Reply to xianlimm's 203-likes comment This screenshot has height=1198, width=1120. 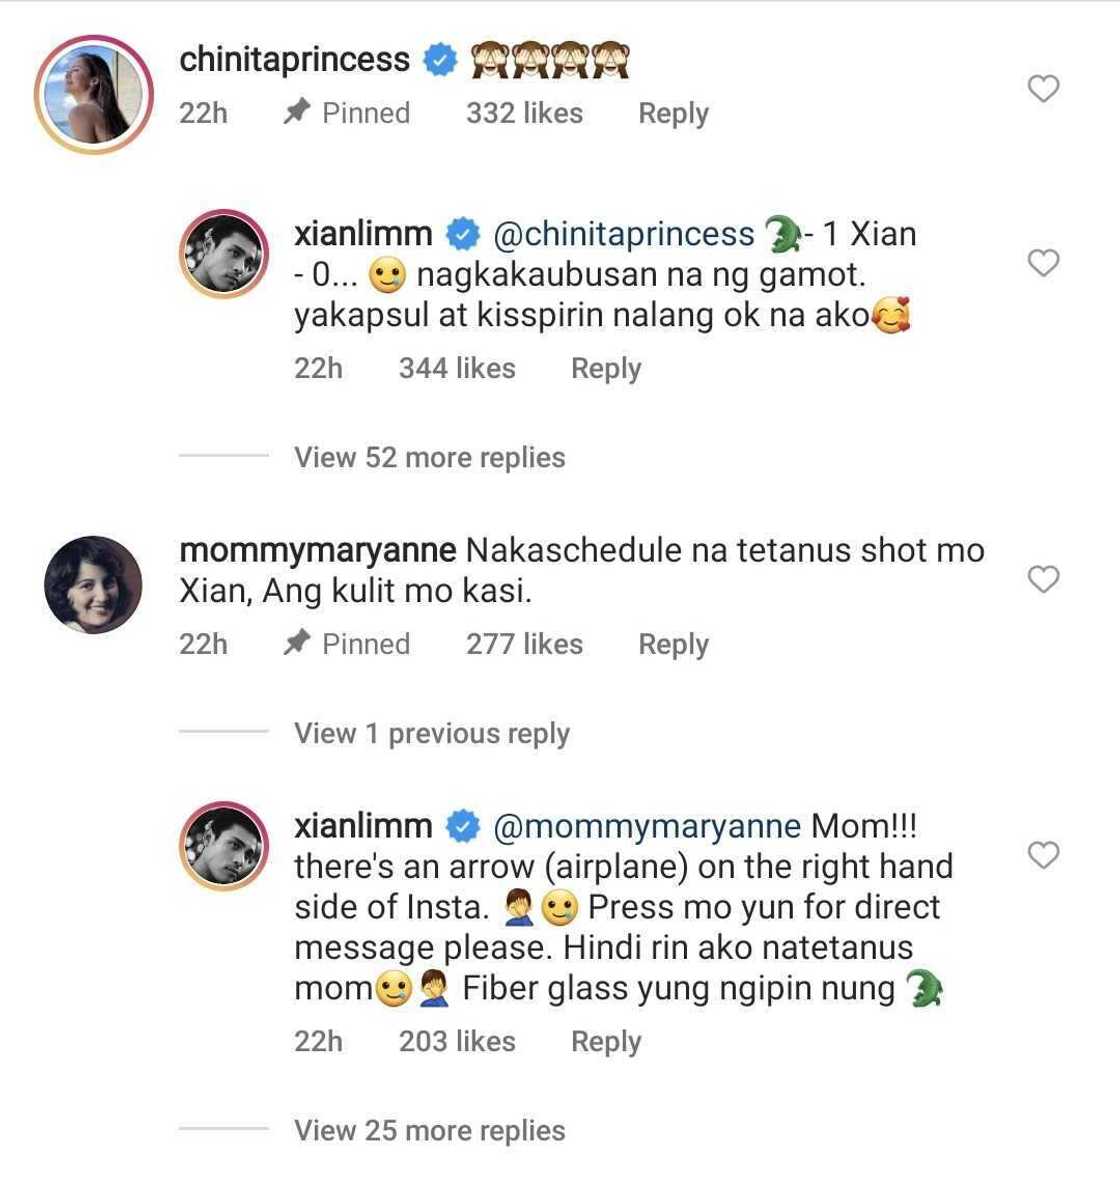tap(605, 1041)
